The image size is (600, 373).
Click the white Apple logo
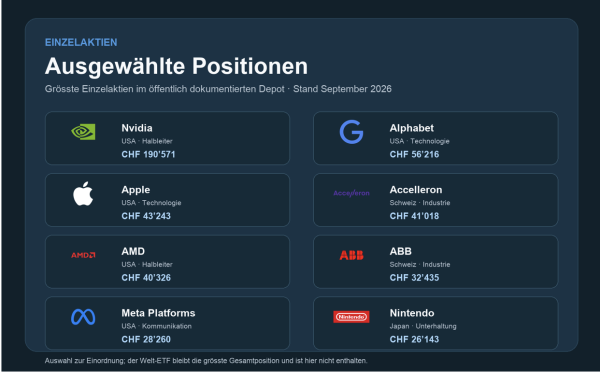pos(83,194)
